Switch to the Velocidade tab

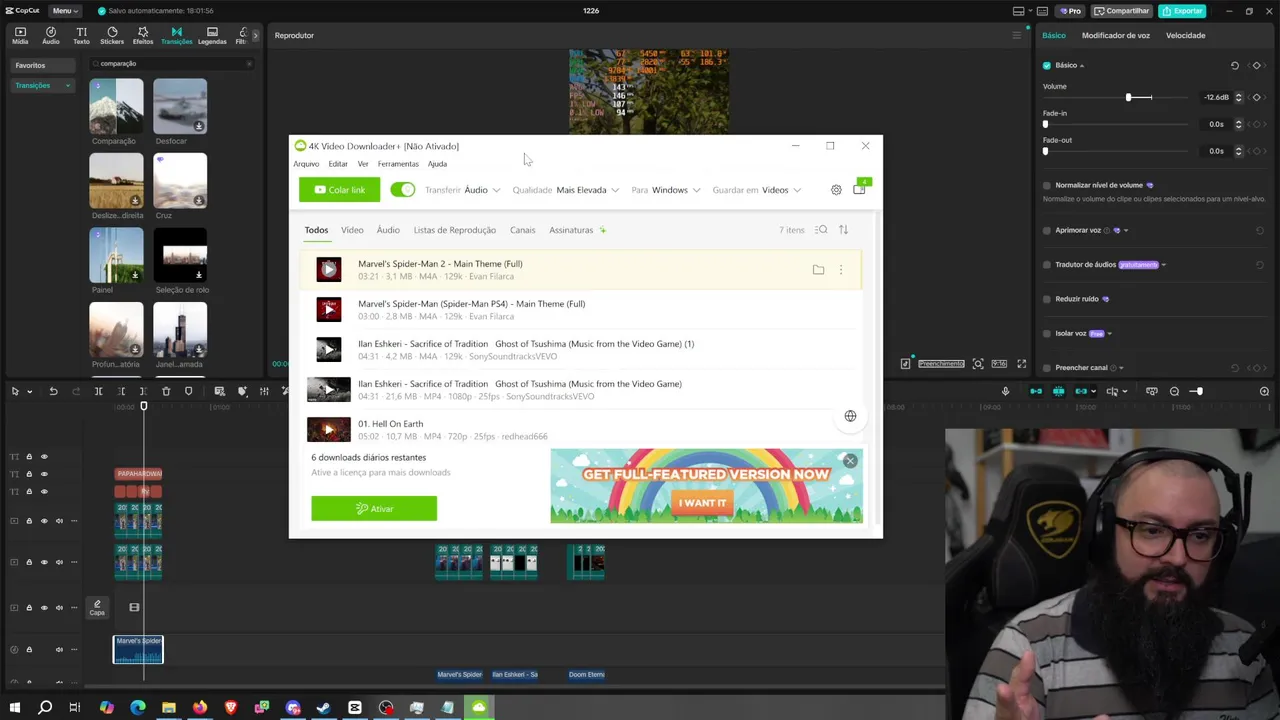click(x=1185, y=36)
